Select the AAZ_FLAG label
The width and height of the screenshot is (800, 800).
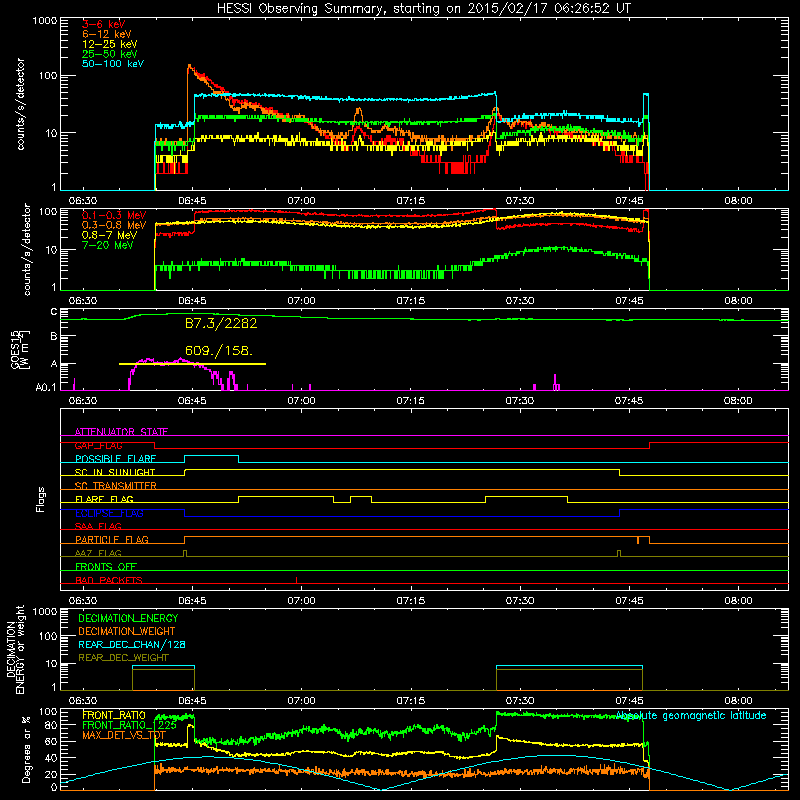tap(98, 553)
